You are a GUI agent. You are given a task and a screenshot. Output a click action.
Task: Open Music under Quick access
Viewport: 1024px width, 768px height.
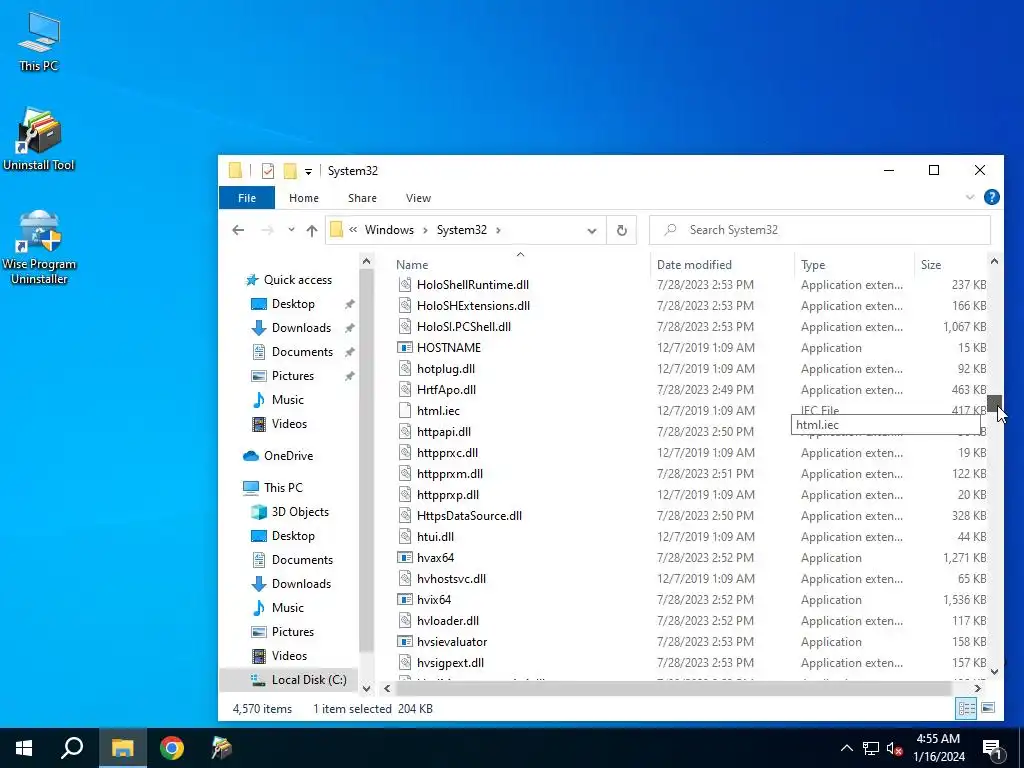point(287,400)
